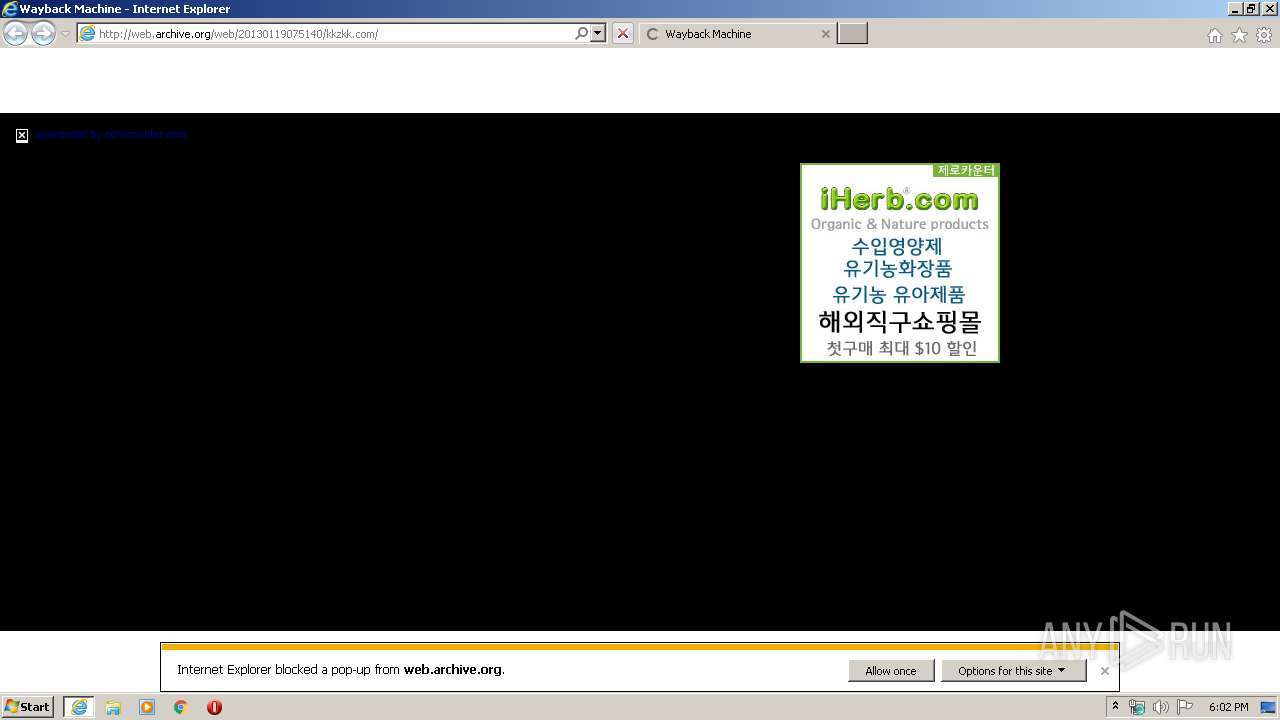Close the Wayback Machine tab
This screenshot has height=720, width=1280.
click(825, 34)
